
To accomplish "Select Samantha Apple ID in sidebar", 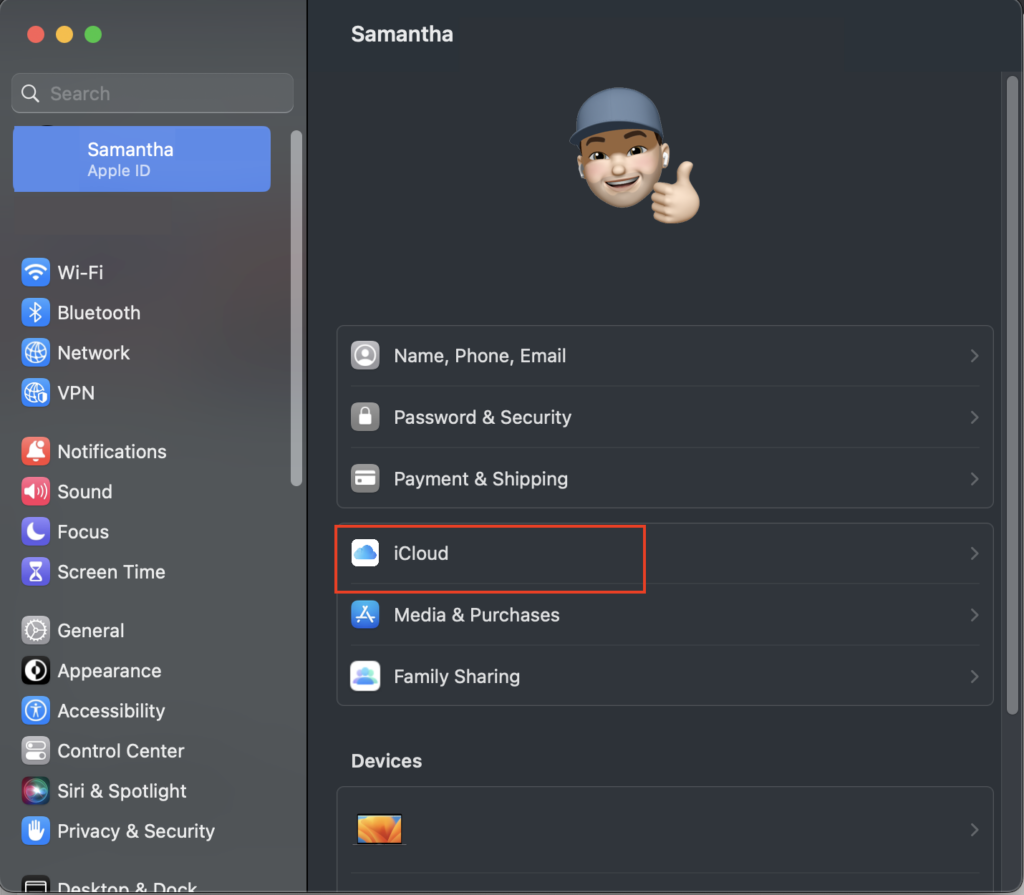I will [141, 159].
